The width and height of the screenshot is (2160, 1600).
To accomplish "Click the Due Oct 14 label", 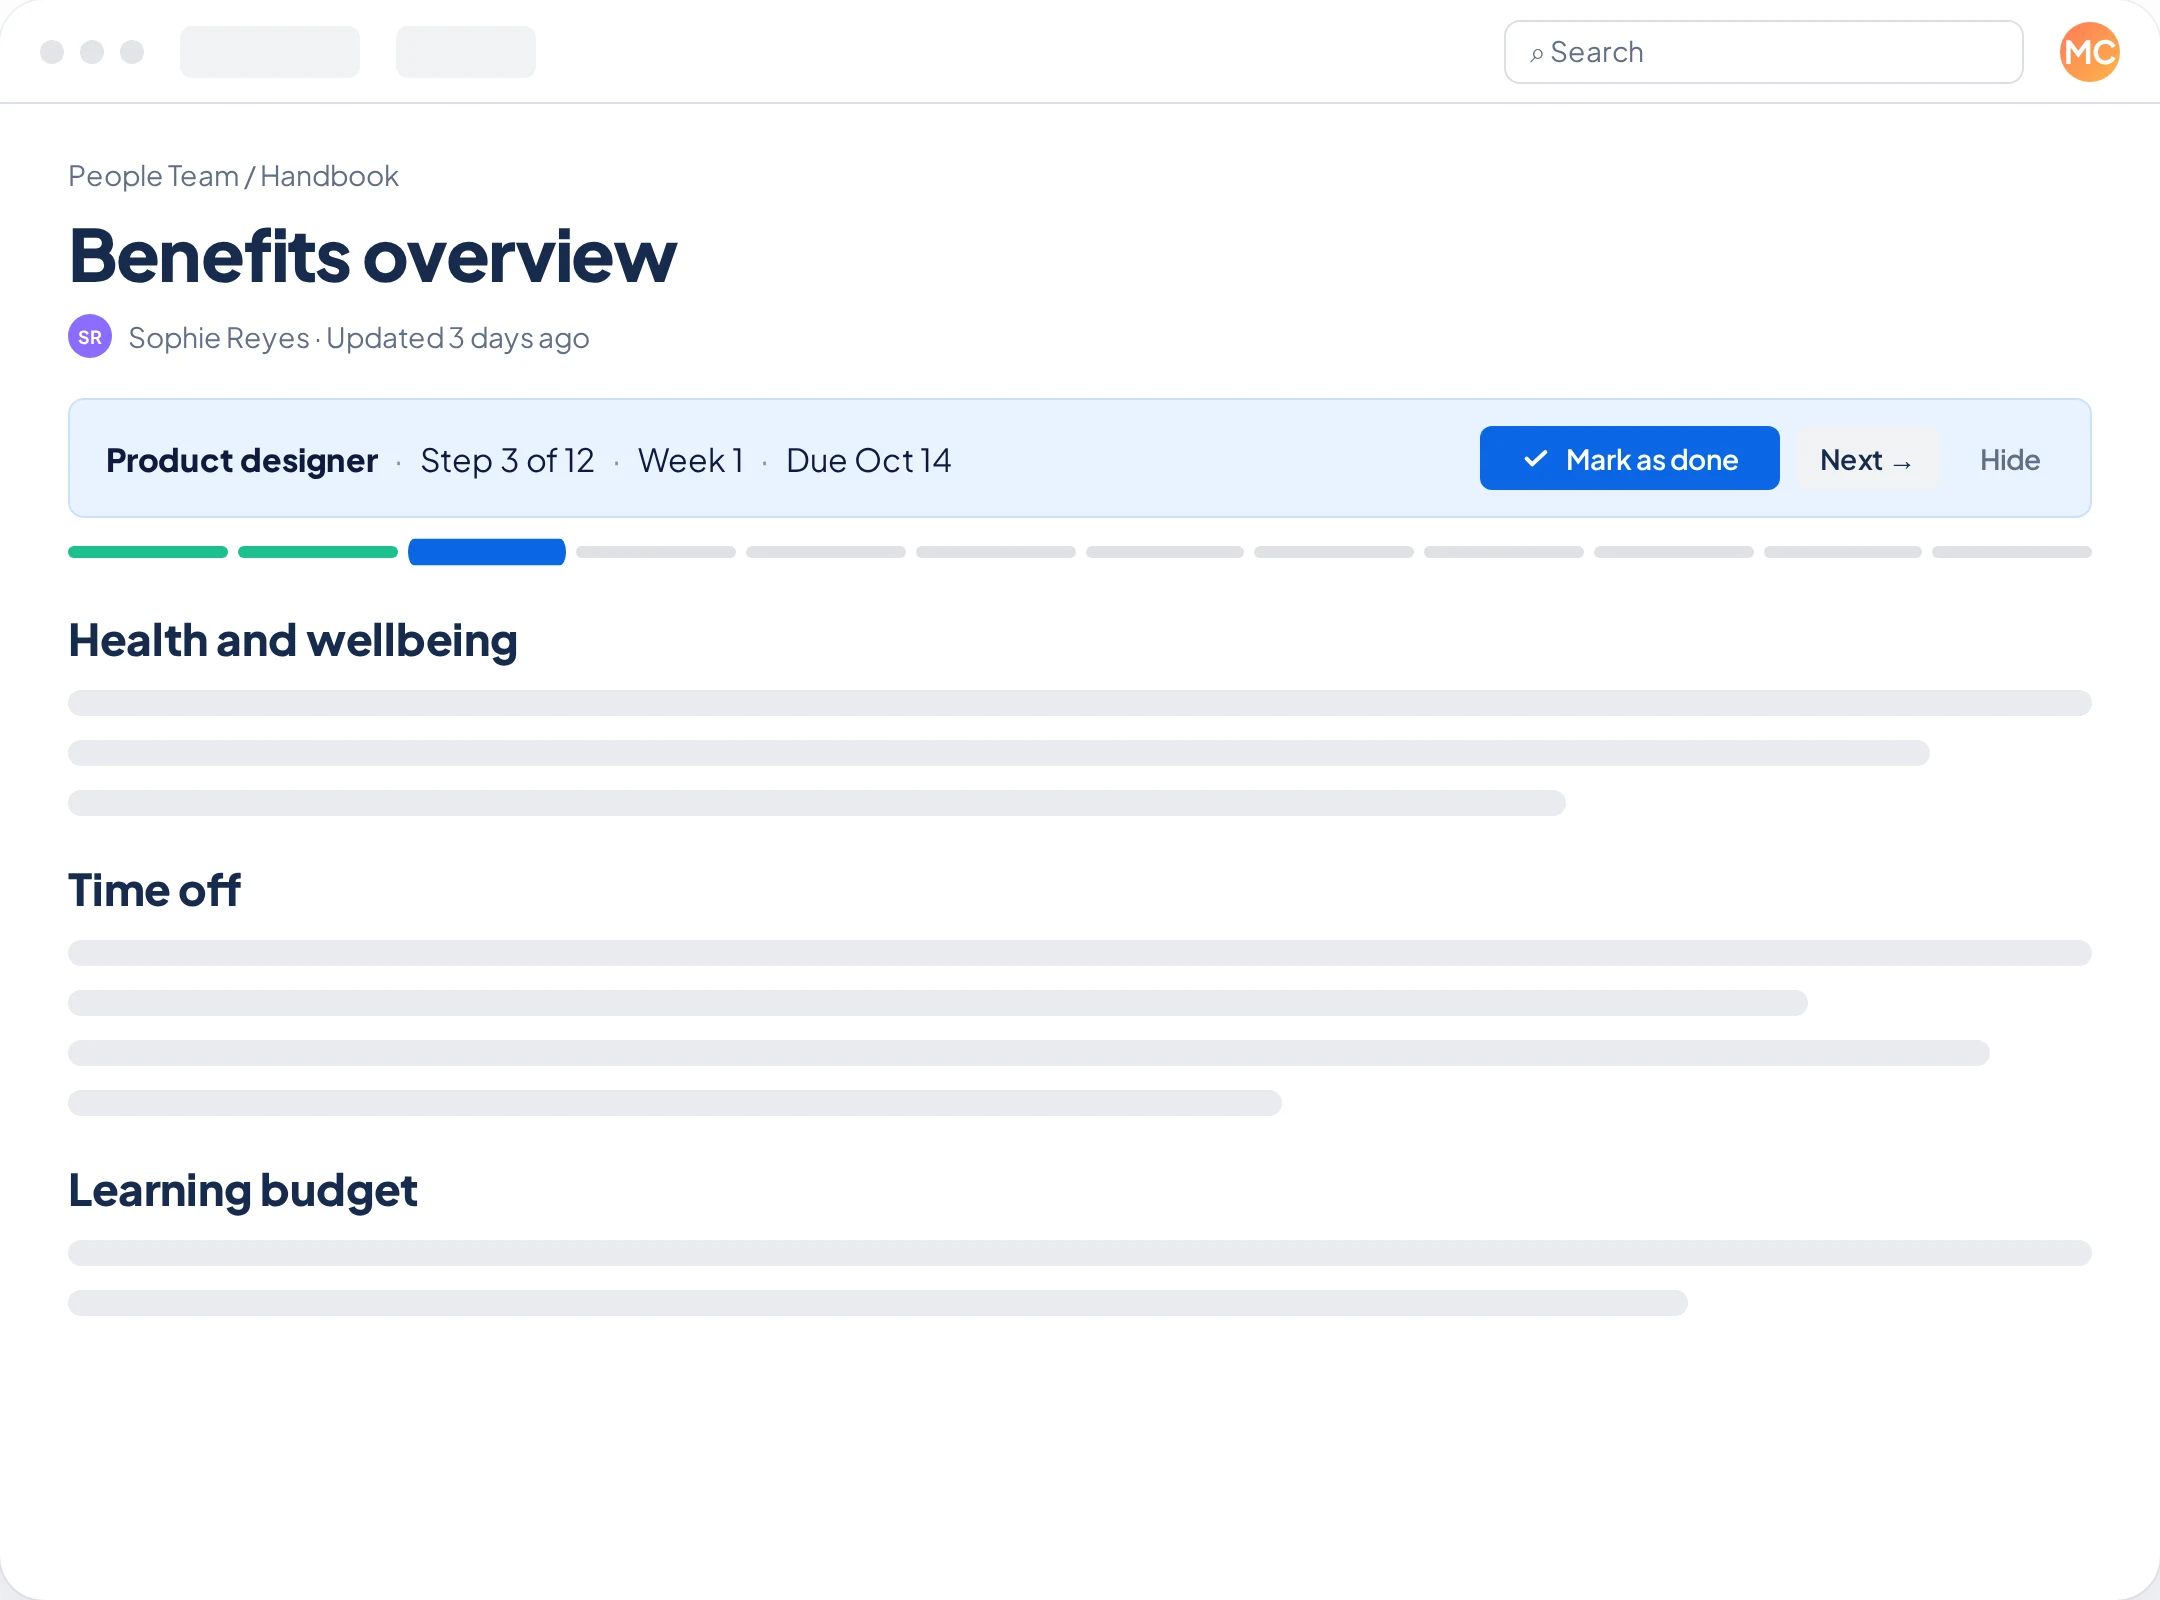I will click(x=868, y=460).
